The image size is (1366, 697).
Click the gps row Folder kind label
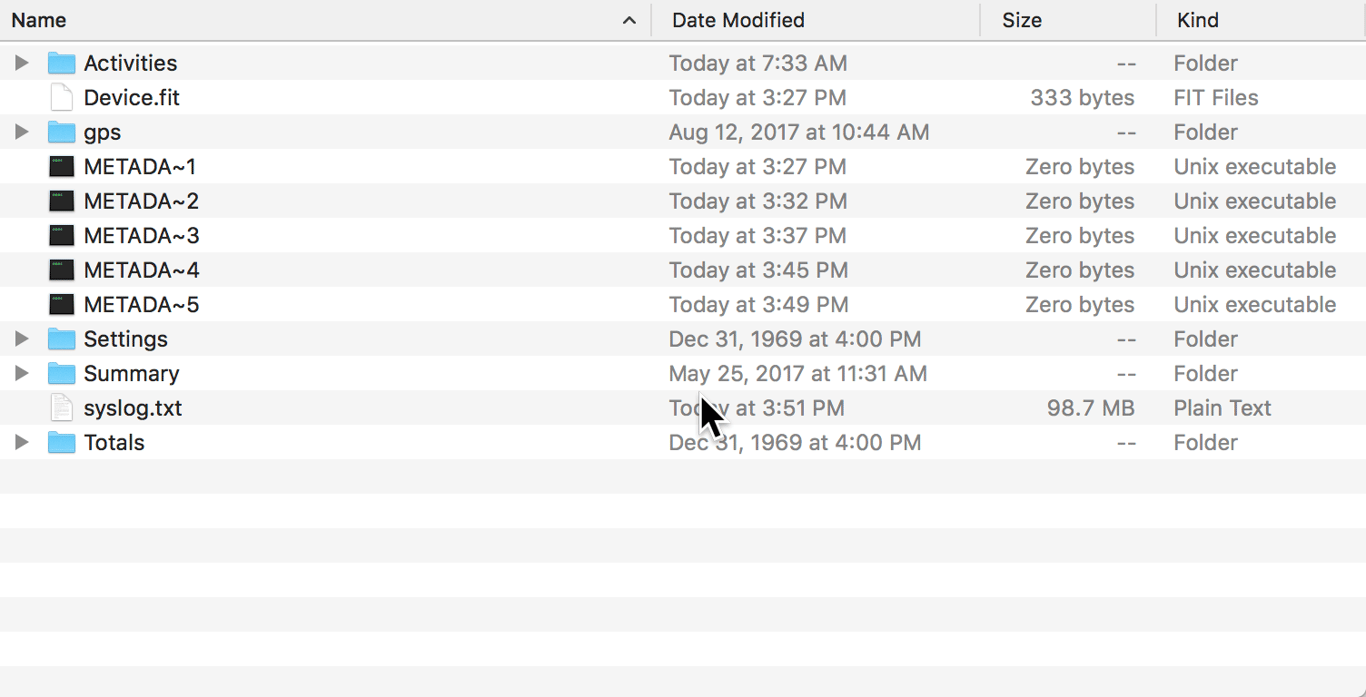pyautogui.click(x=1206, y=132)
